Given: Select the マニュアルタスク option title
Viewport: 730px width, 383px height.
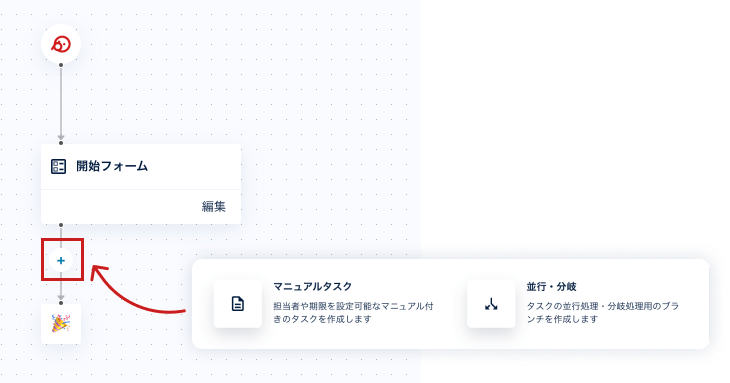Looking at the screenshot, I should coord(312,287).
